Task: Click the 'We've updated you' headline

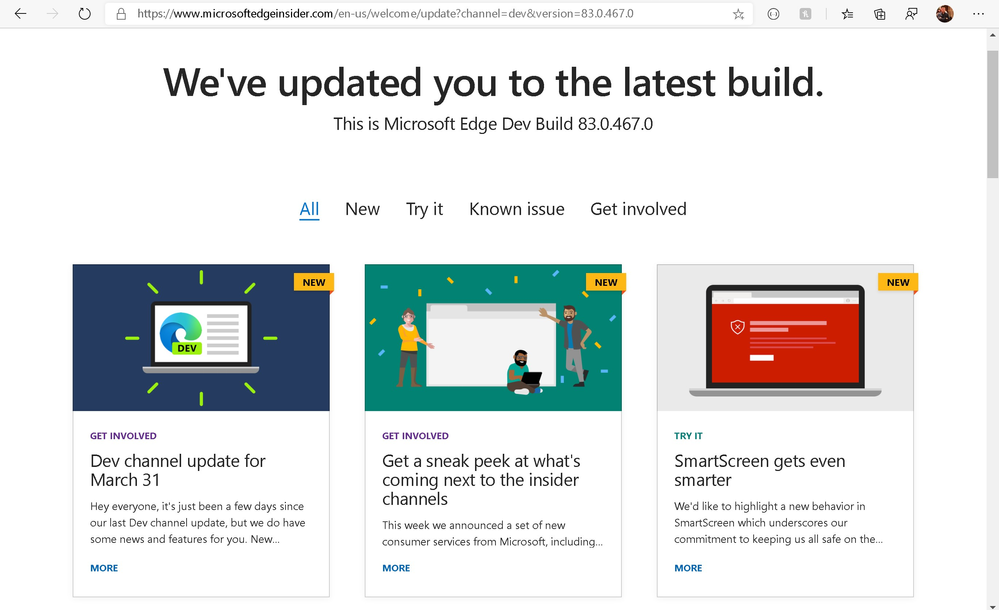Action: coord(493,83)
